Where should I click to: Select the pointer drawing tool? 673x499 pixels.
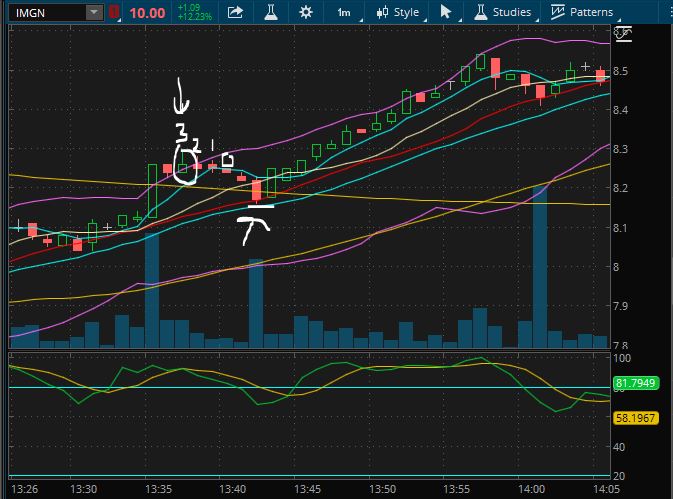click(x=446, y=12)
